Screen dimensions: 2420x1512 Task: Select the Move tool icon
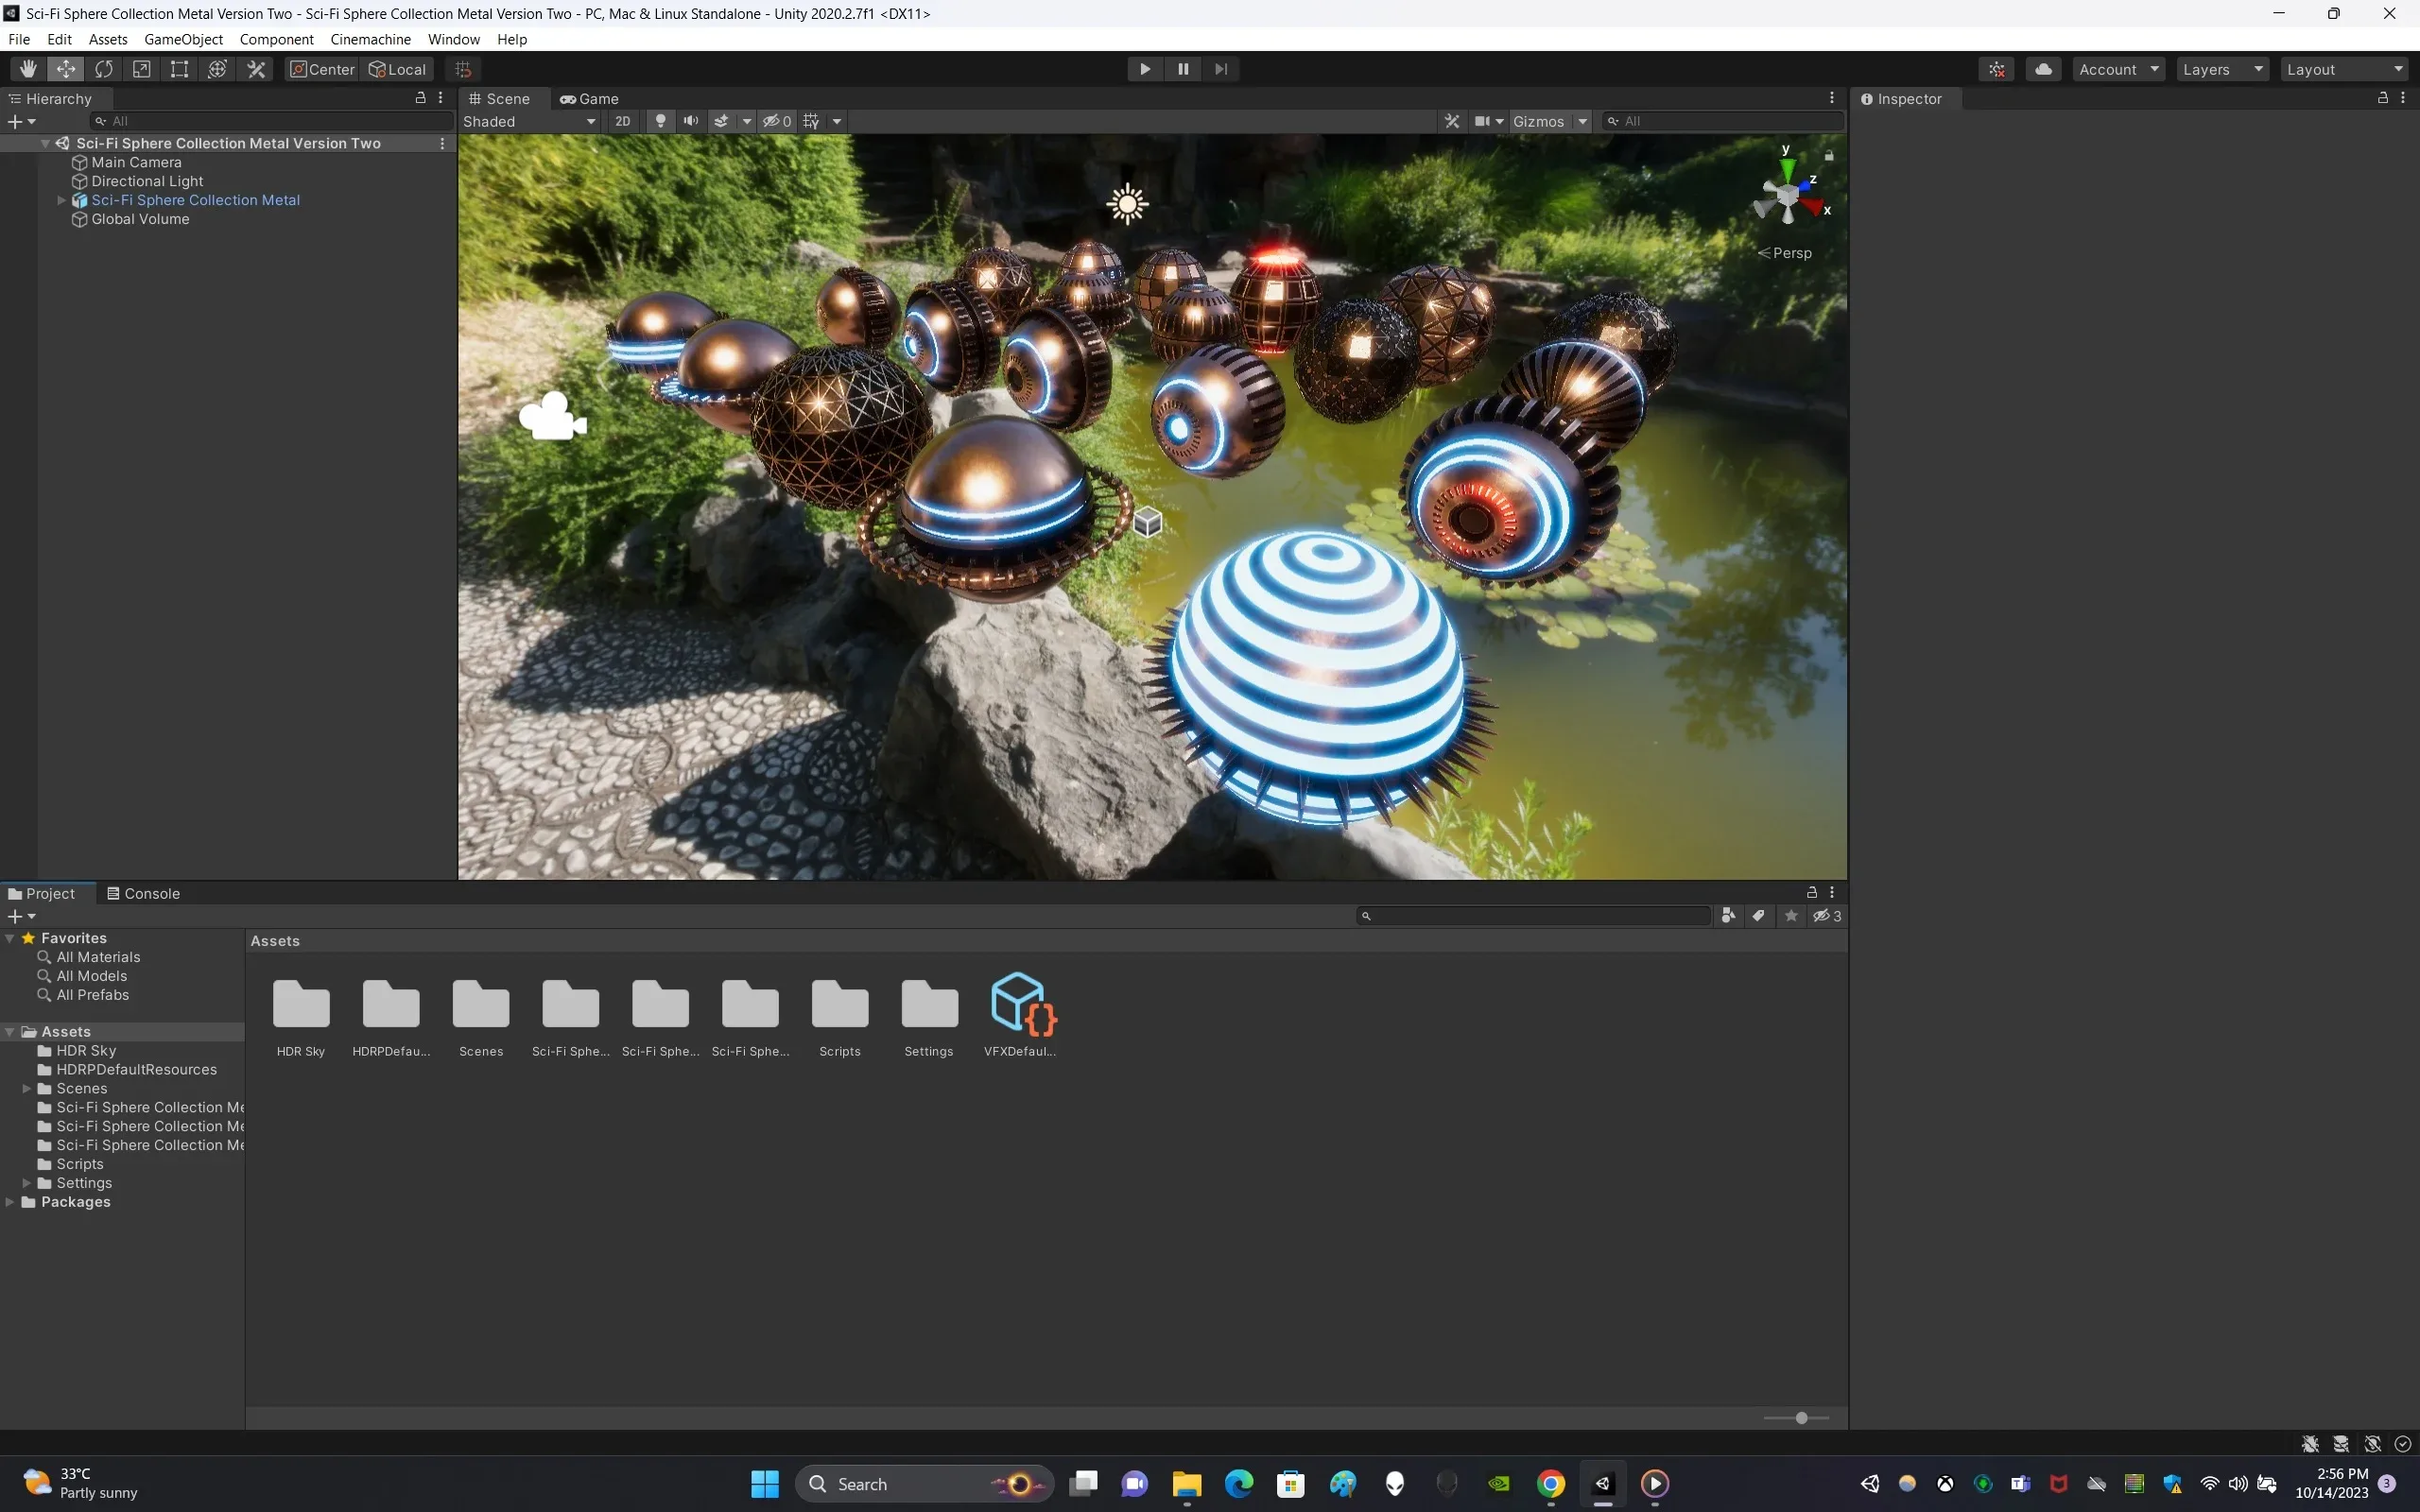pyautogui.click(x=64, y=68)
